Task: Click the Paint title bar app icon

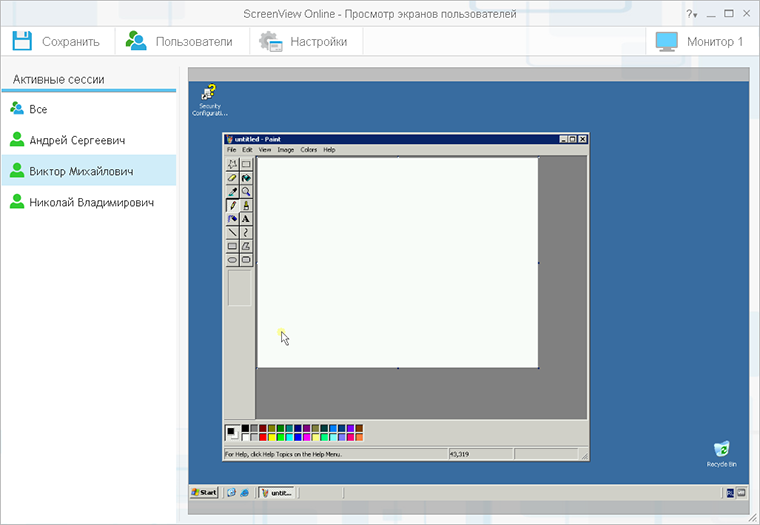Action: click(229, 139)
